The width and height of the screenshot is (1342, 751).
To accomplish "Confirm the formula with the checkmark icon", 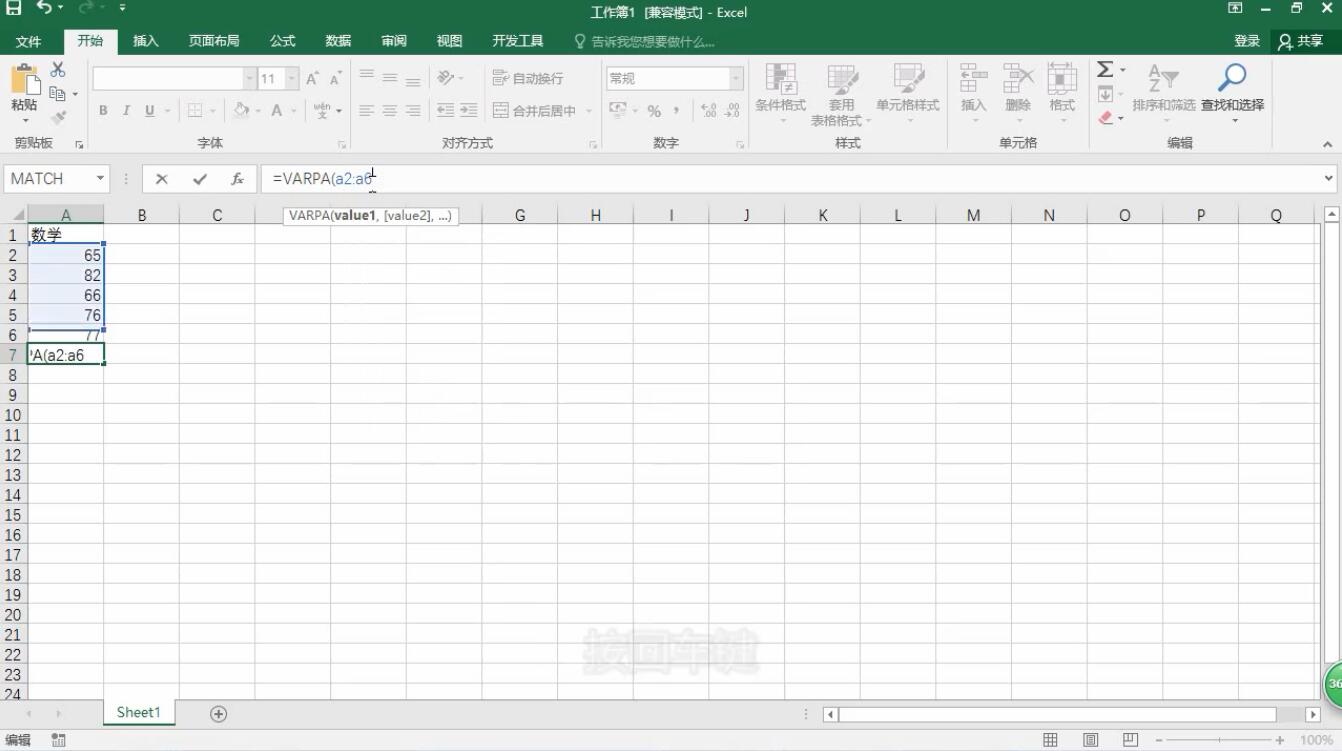I will tap(200, 179).
